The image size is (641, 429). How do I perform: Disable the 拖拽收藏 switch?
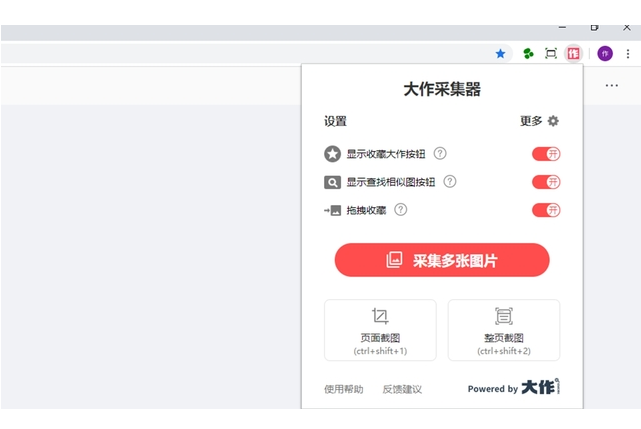click(546, 210)
